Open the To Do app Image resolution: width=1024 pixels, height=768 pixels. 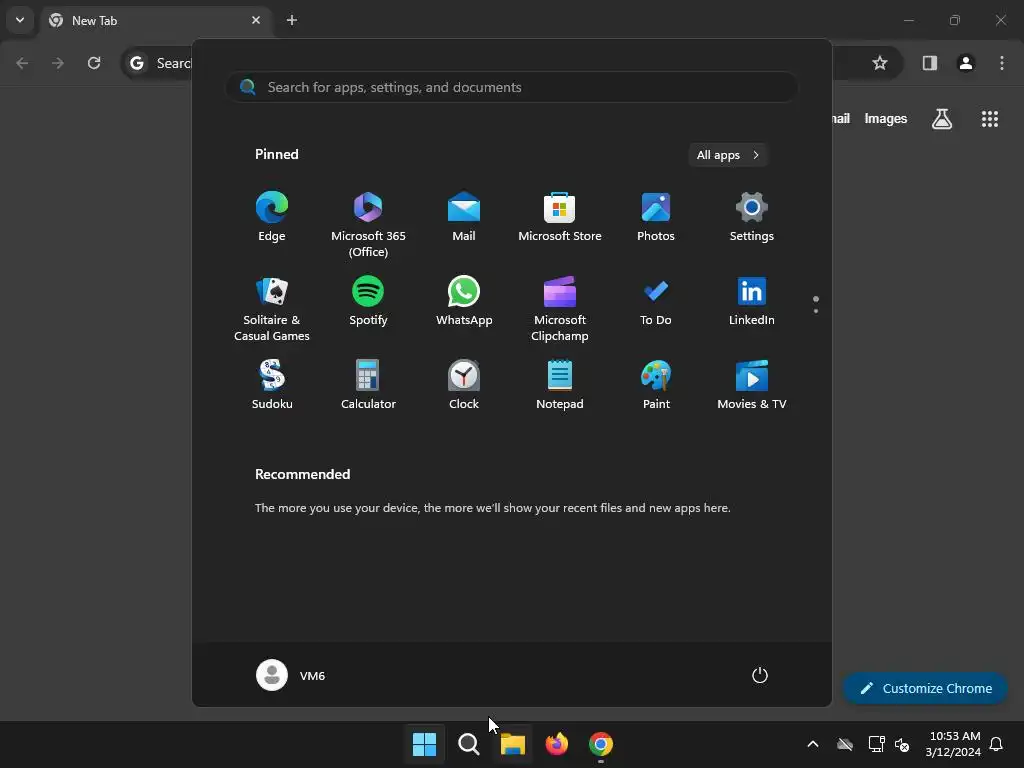tap(656, 301)
